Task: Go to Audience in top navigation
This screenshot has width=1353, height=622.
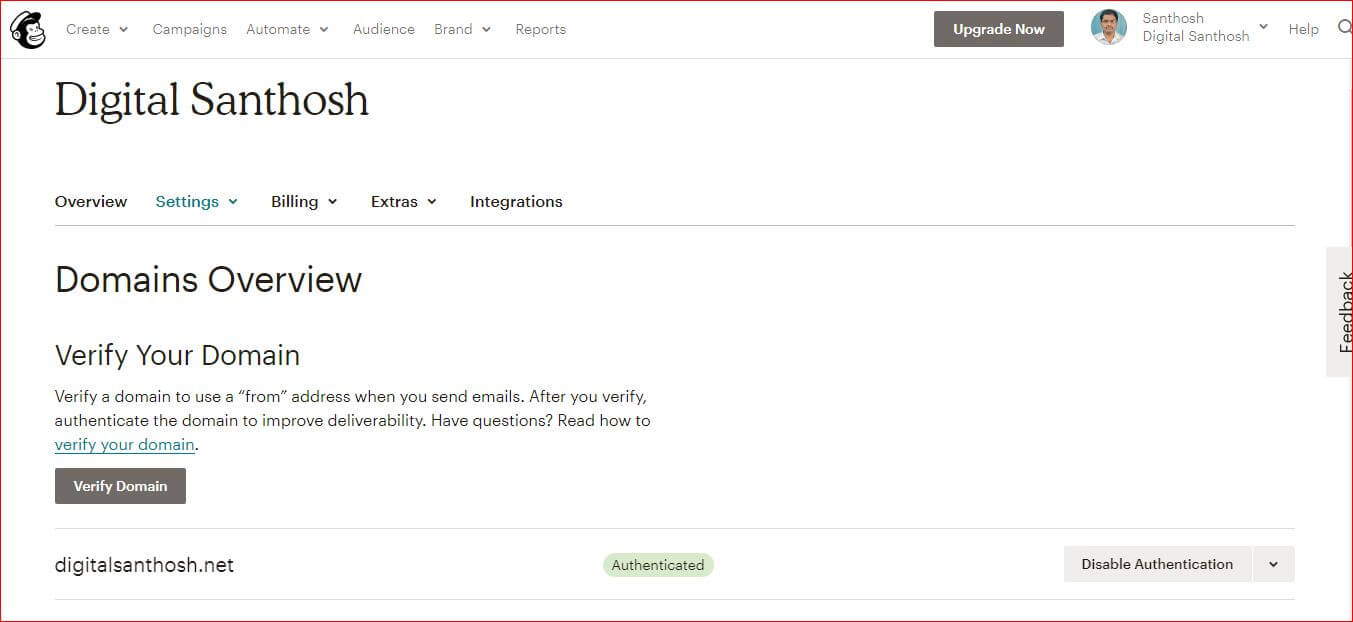Action: pos(384,29)
